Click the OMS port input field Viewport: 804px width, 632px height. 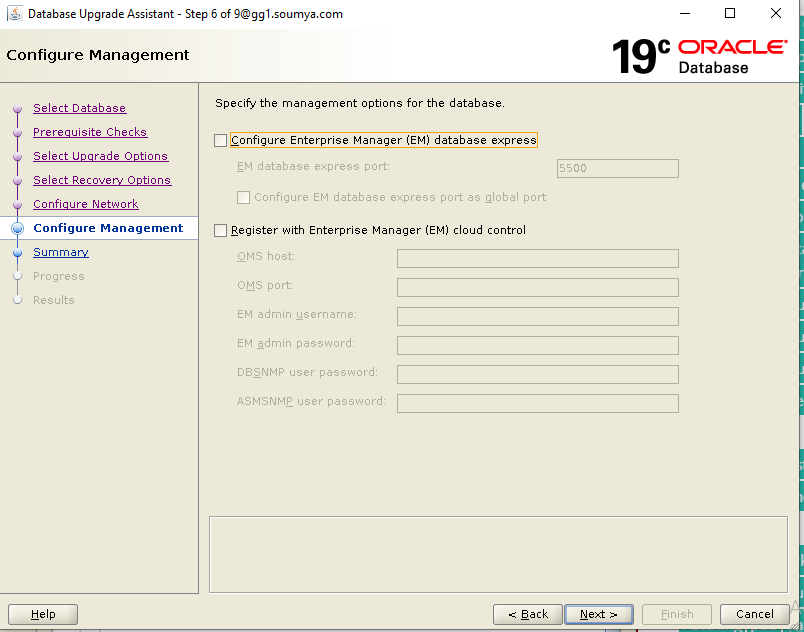[537, 287]
